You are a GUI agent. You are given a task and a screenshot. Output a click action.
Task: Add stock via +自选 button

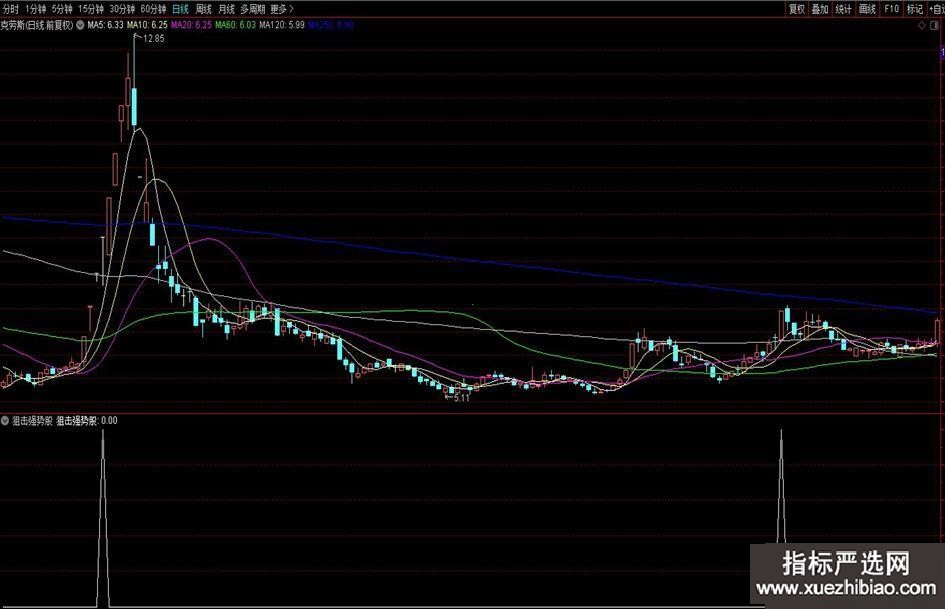[x=936, y=9]
